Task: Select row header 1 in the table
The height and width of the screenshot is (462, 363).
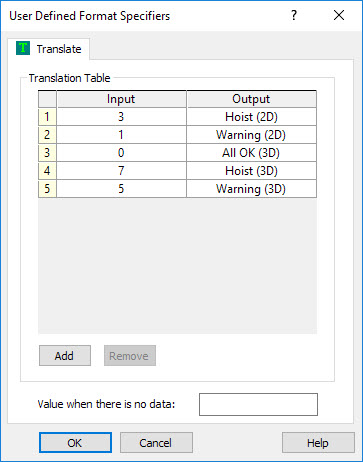Action: click(47, 117)
